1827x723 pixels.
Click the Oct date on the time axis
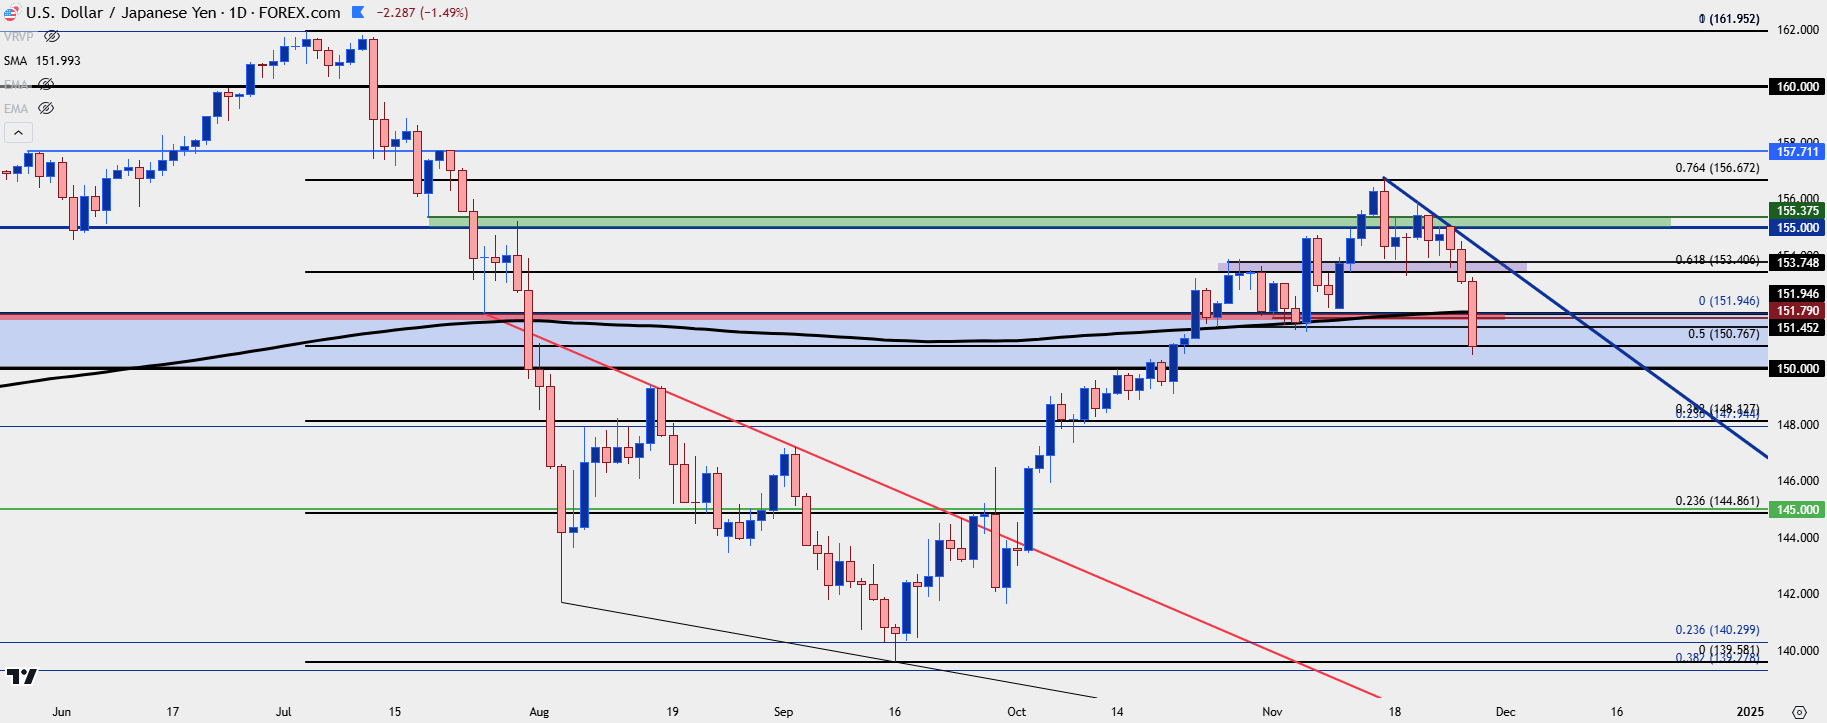pyautogui.click(x=1016, y=712)
